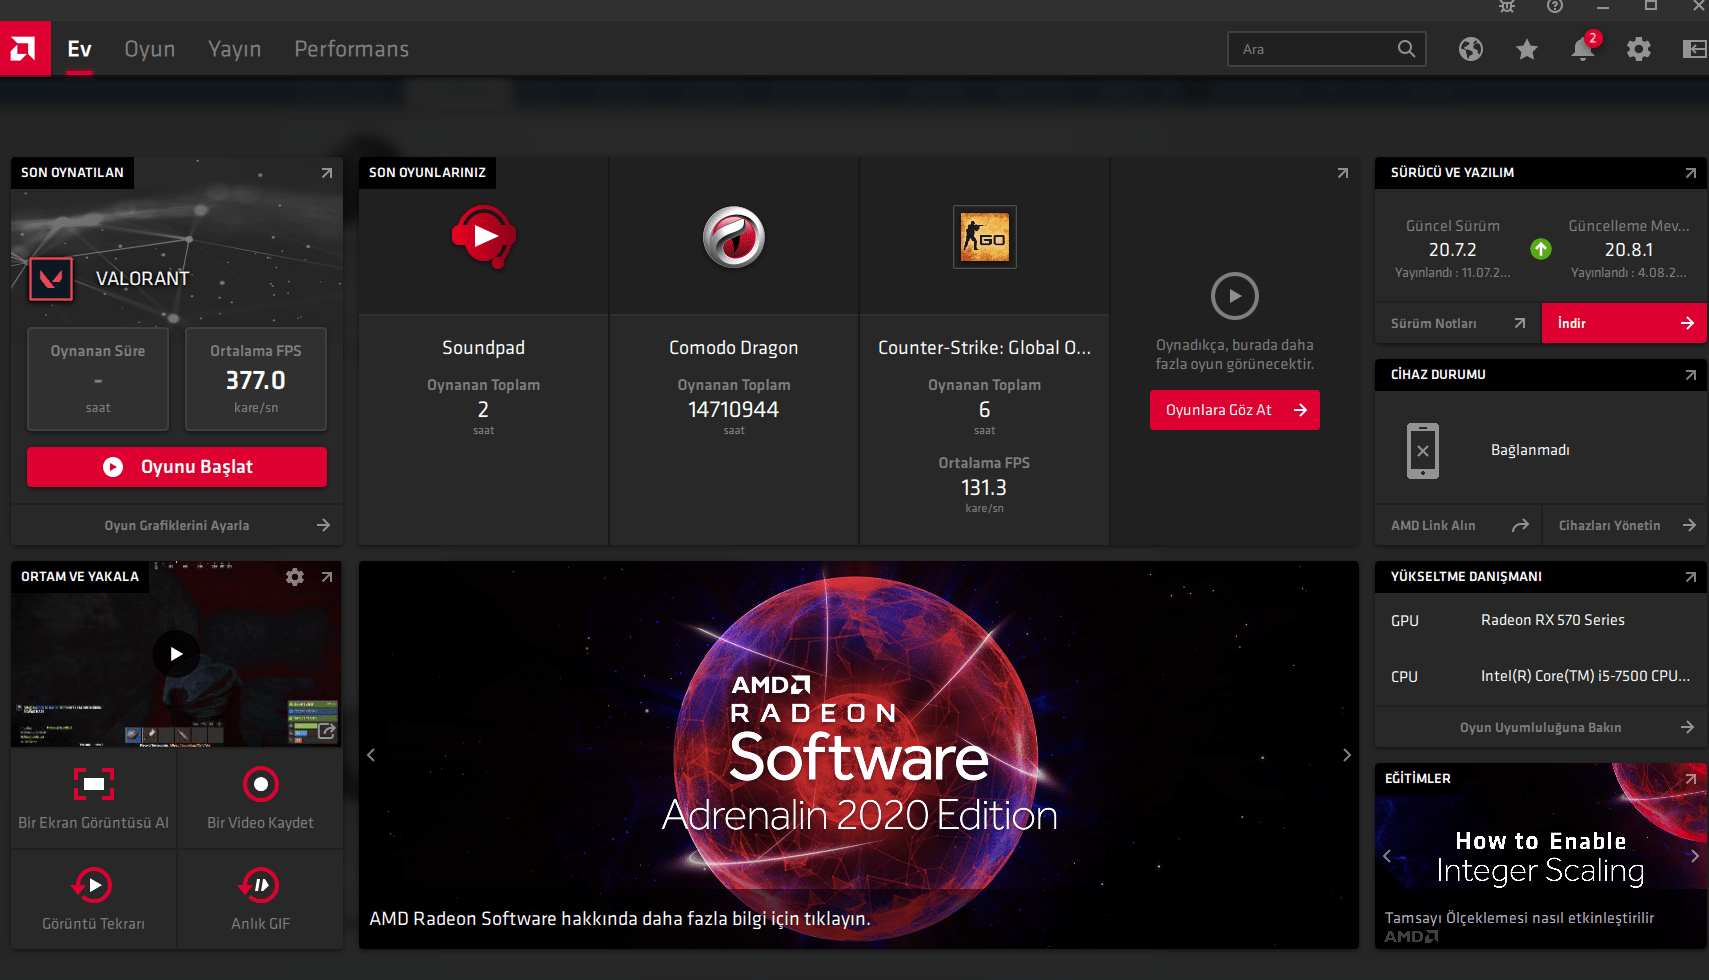Save Görüntü Tekrarı instant replay

94,899
